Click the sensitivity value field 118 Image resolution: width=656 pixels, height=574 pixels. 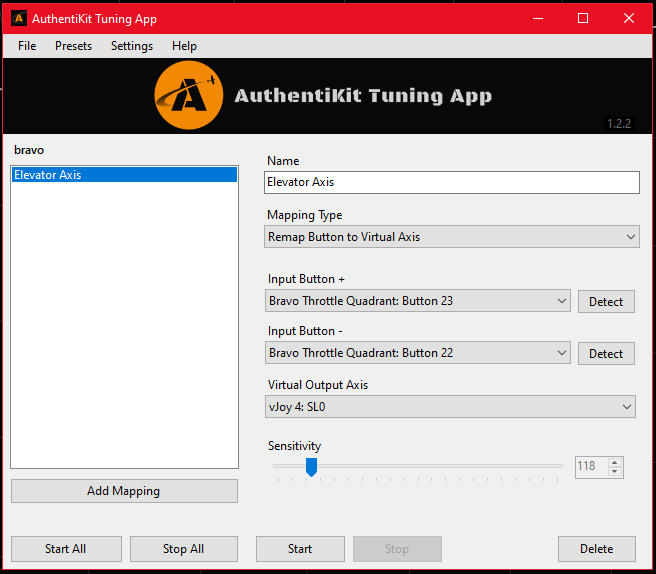pyautogui.click(x=591, y=466)
